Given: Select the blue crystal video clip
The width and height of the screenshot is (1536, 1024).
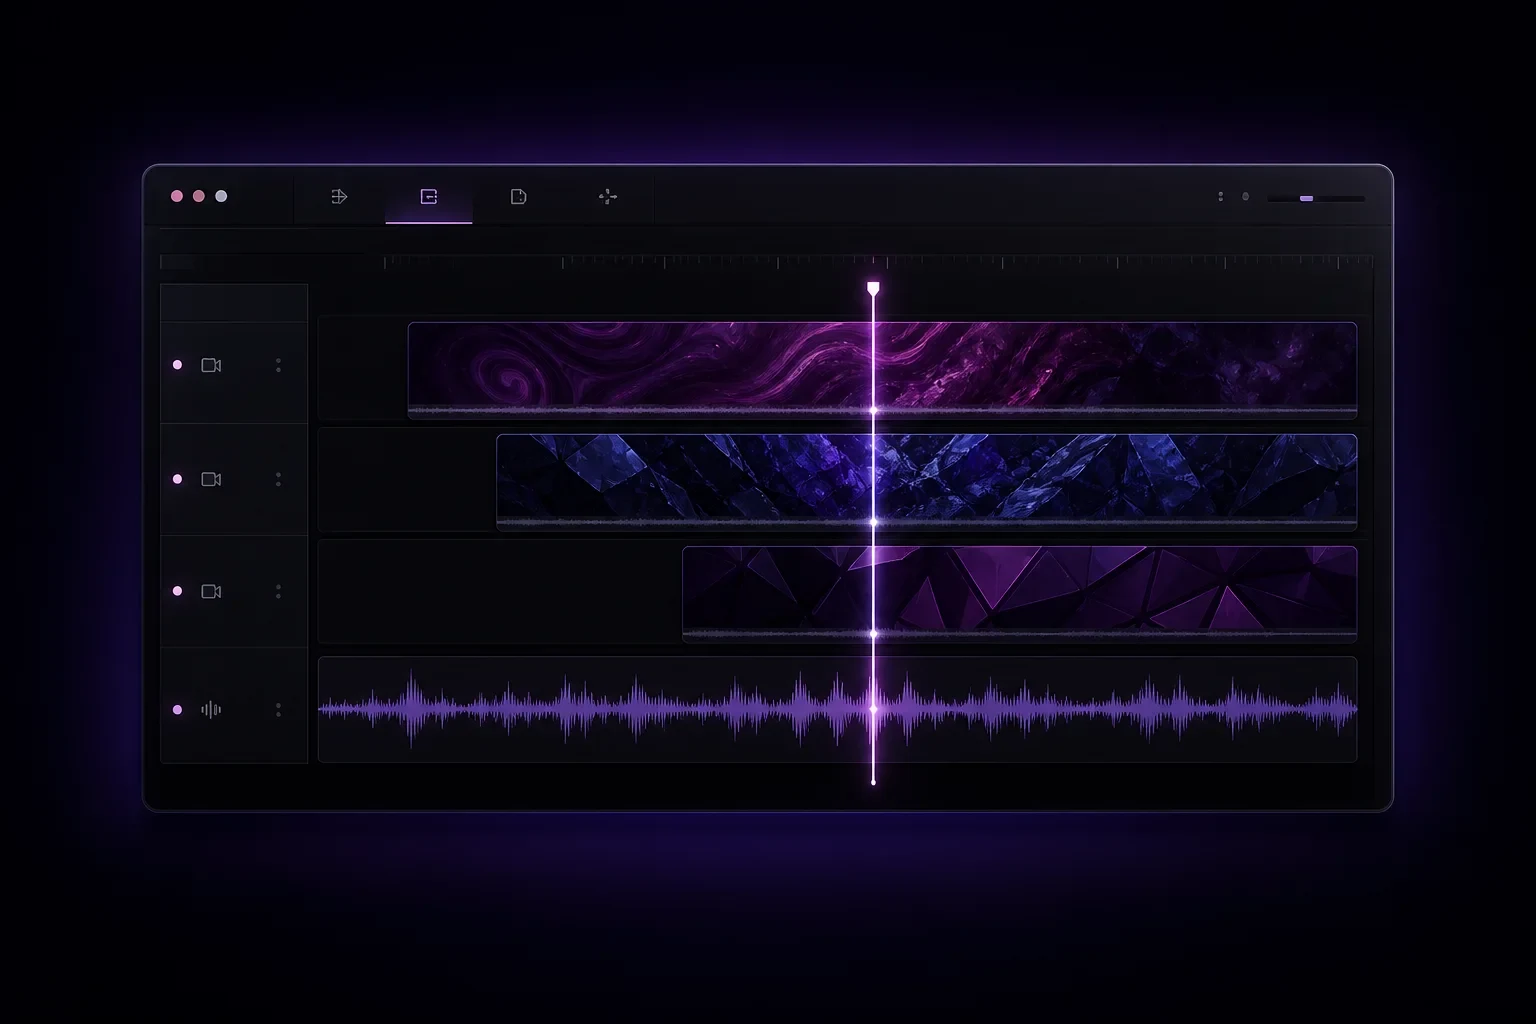Looking at the screenshot, I should pos(927,482).
